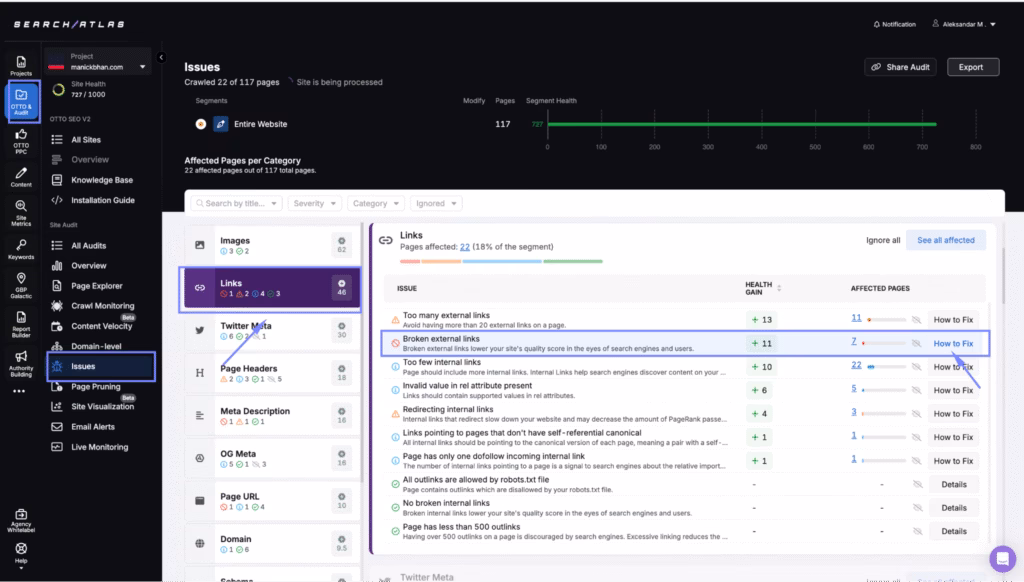Open the Severity filter dropdown
Viewport: 1024px width, 582px height.
coord(314,203)
